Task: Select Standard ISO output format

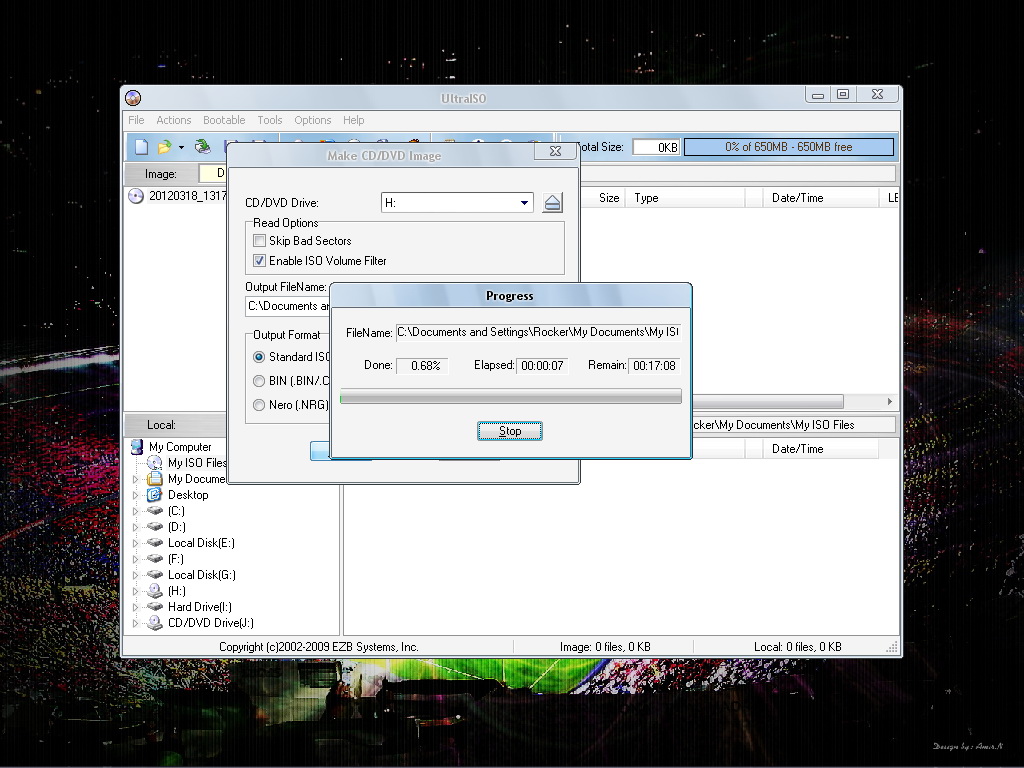Action: click(259, 357)
